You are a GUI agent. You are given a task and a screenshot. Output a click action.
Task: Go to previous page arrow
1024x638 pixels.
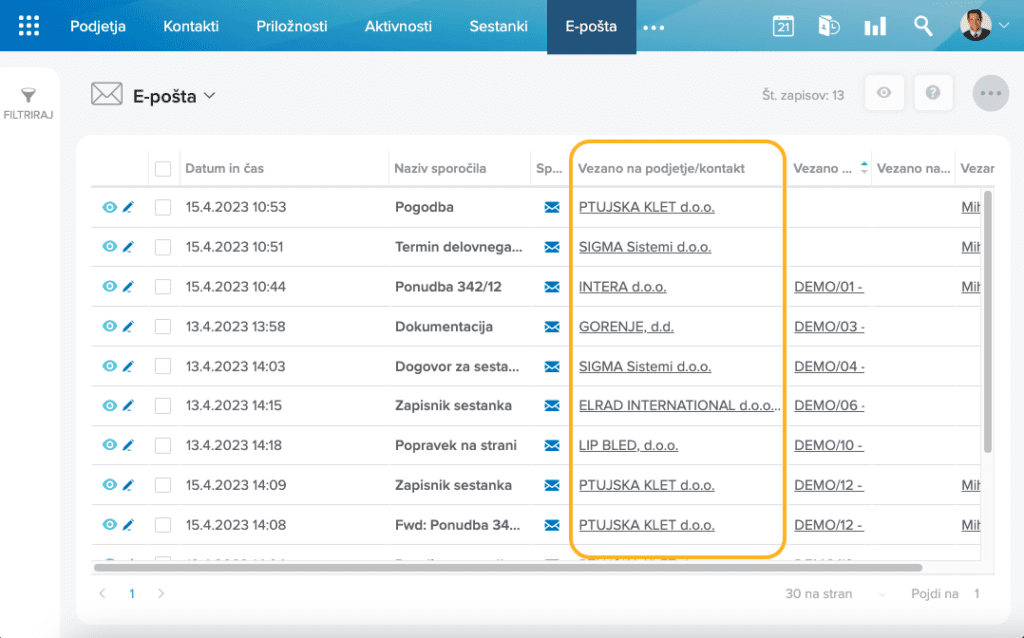click(103, 594)
